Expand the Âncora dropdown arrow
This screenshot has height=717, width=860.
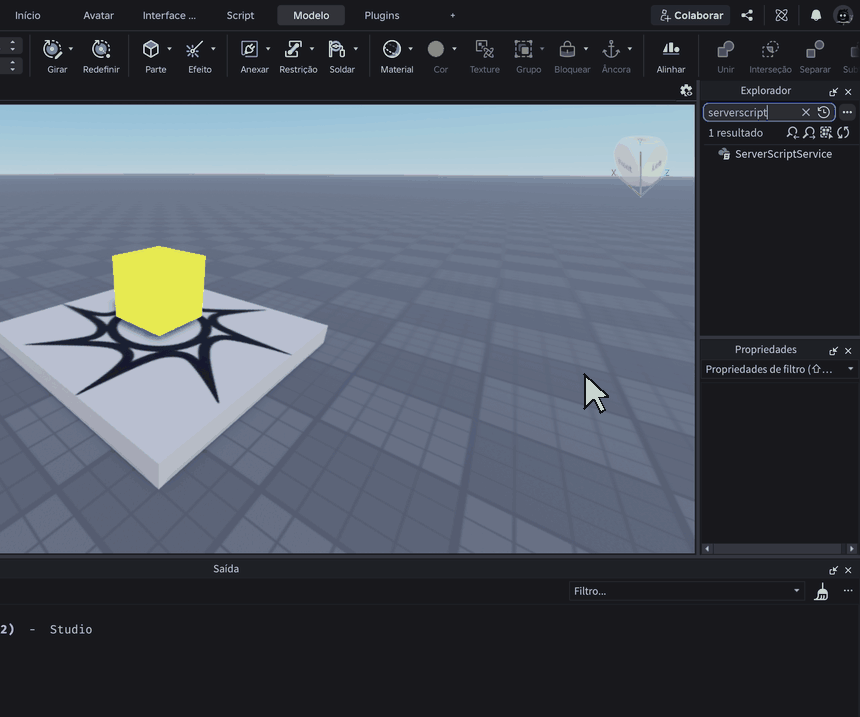point(630,49)
